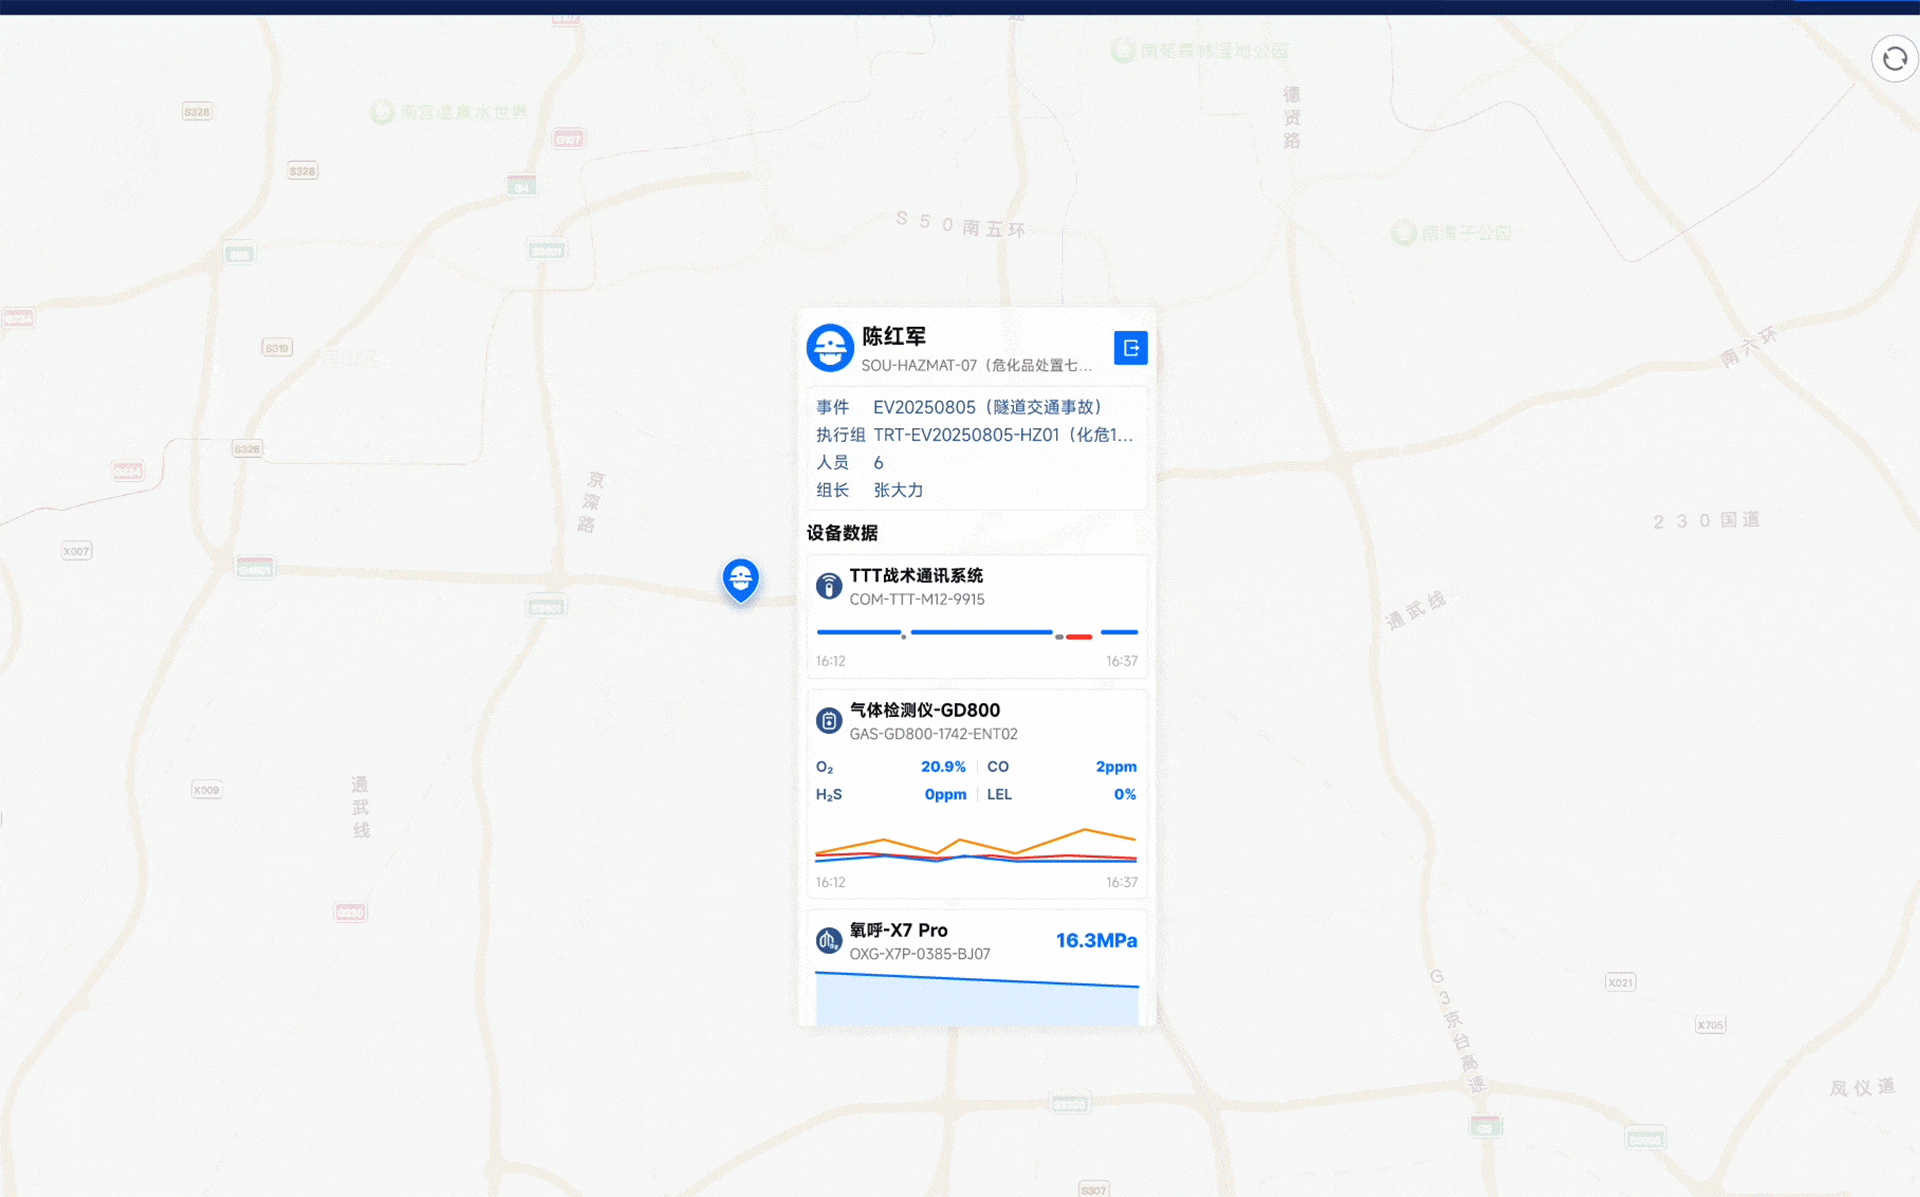
Task: Click the 气体检测仪-GD800 device icon
Action: (x=829, y=720)
